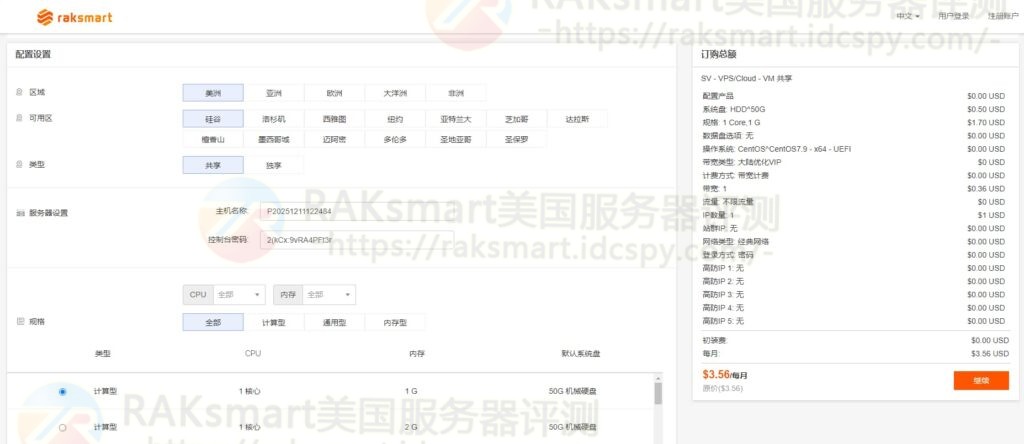Click the 类型 type icon
The width and height of the screenshot is (1024, 444).
pos(20,164)
